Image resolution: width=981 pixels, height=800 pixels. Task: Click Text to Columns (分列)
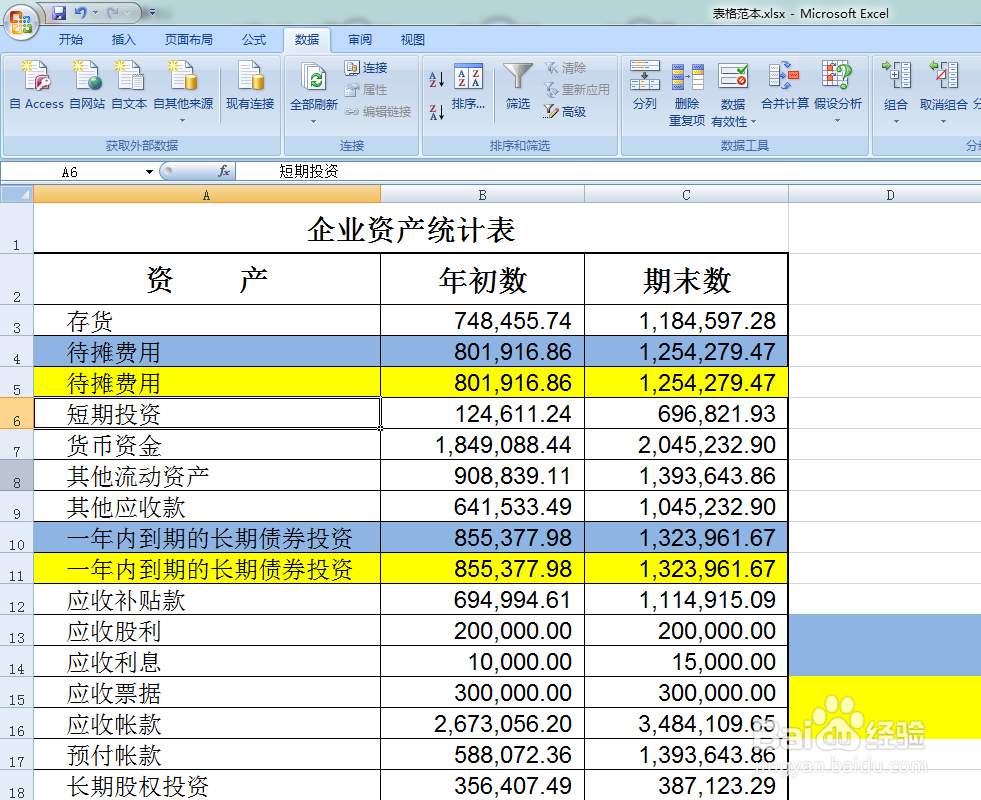644,86
